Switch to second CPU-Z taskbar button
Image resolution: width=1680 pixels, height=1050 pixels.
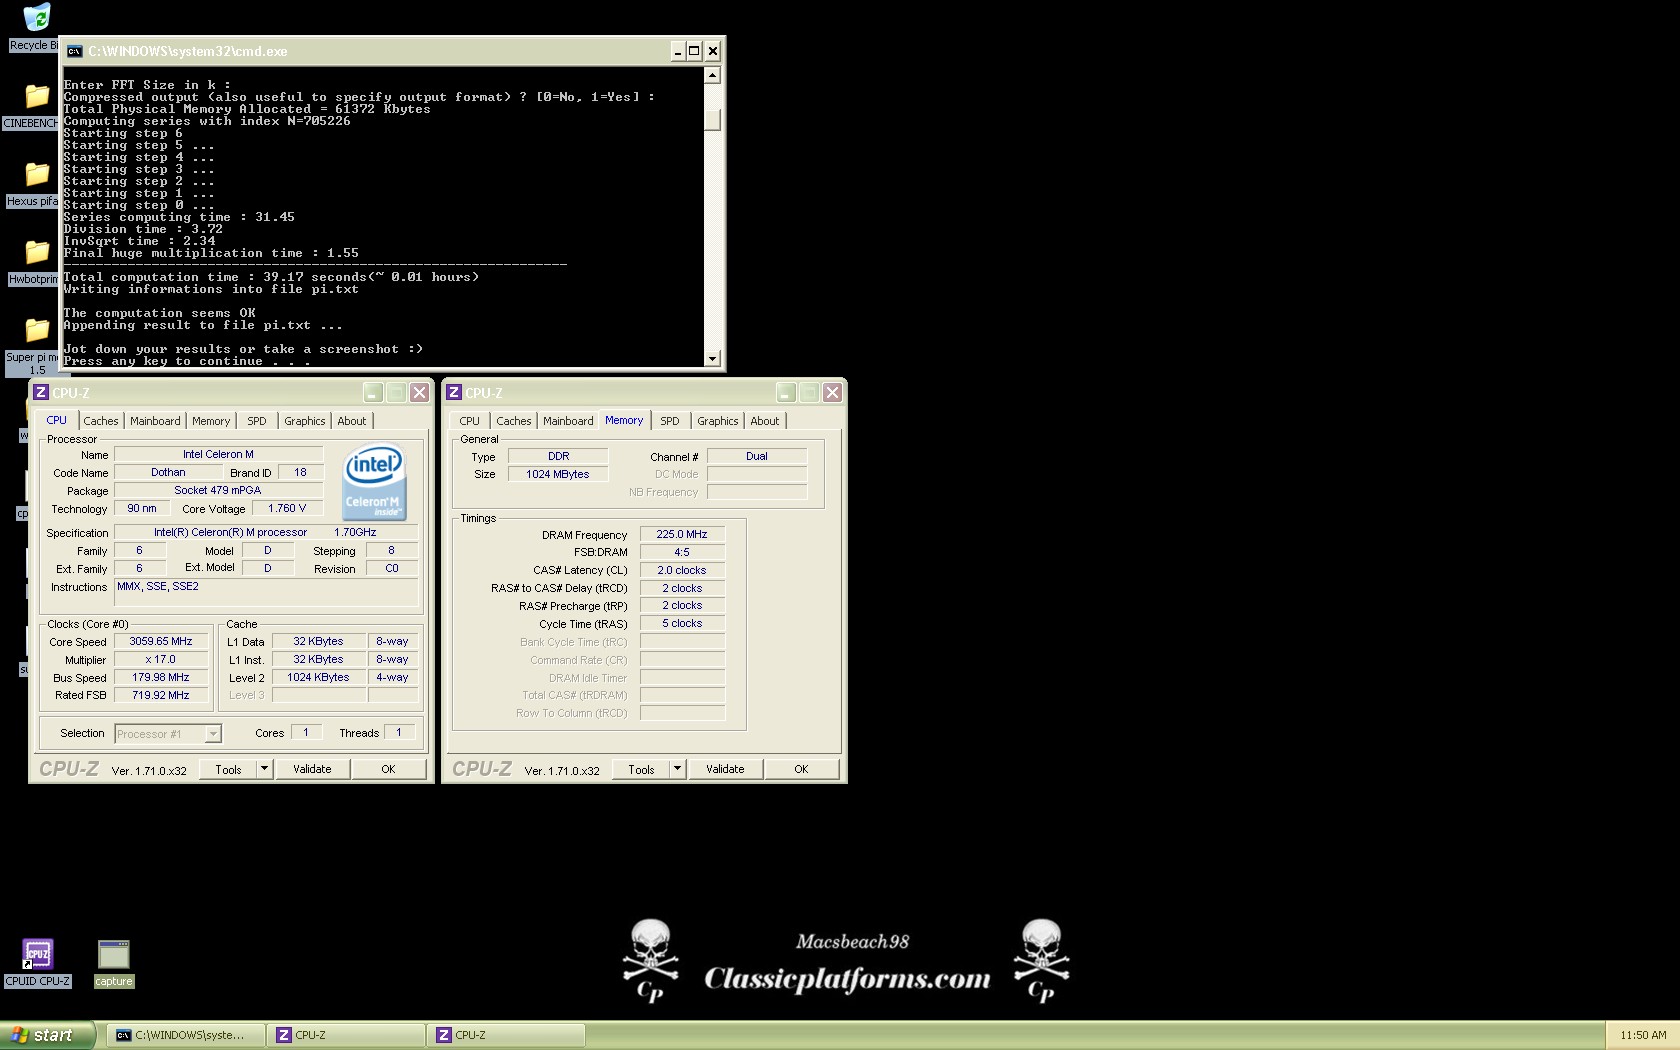coord(506,1035)
